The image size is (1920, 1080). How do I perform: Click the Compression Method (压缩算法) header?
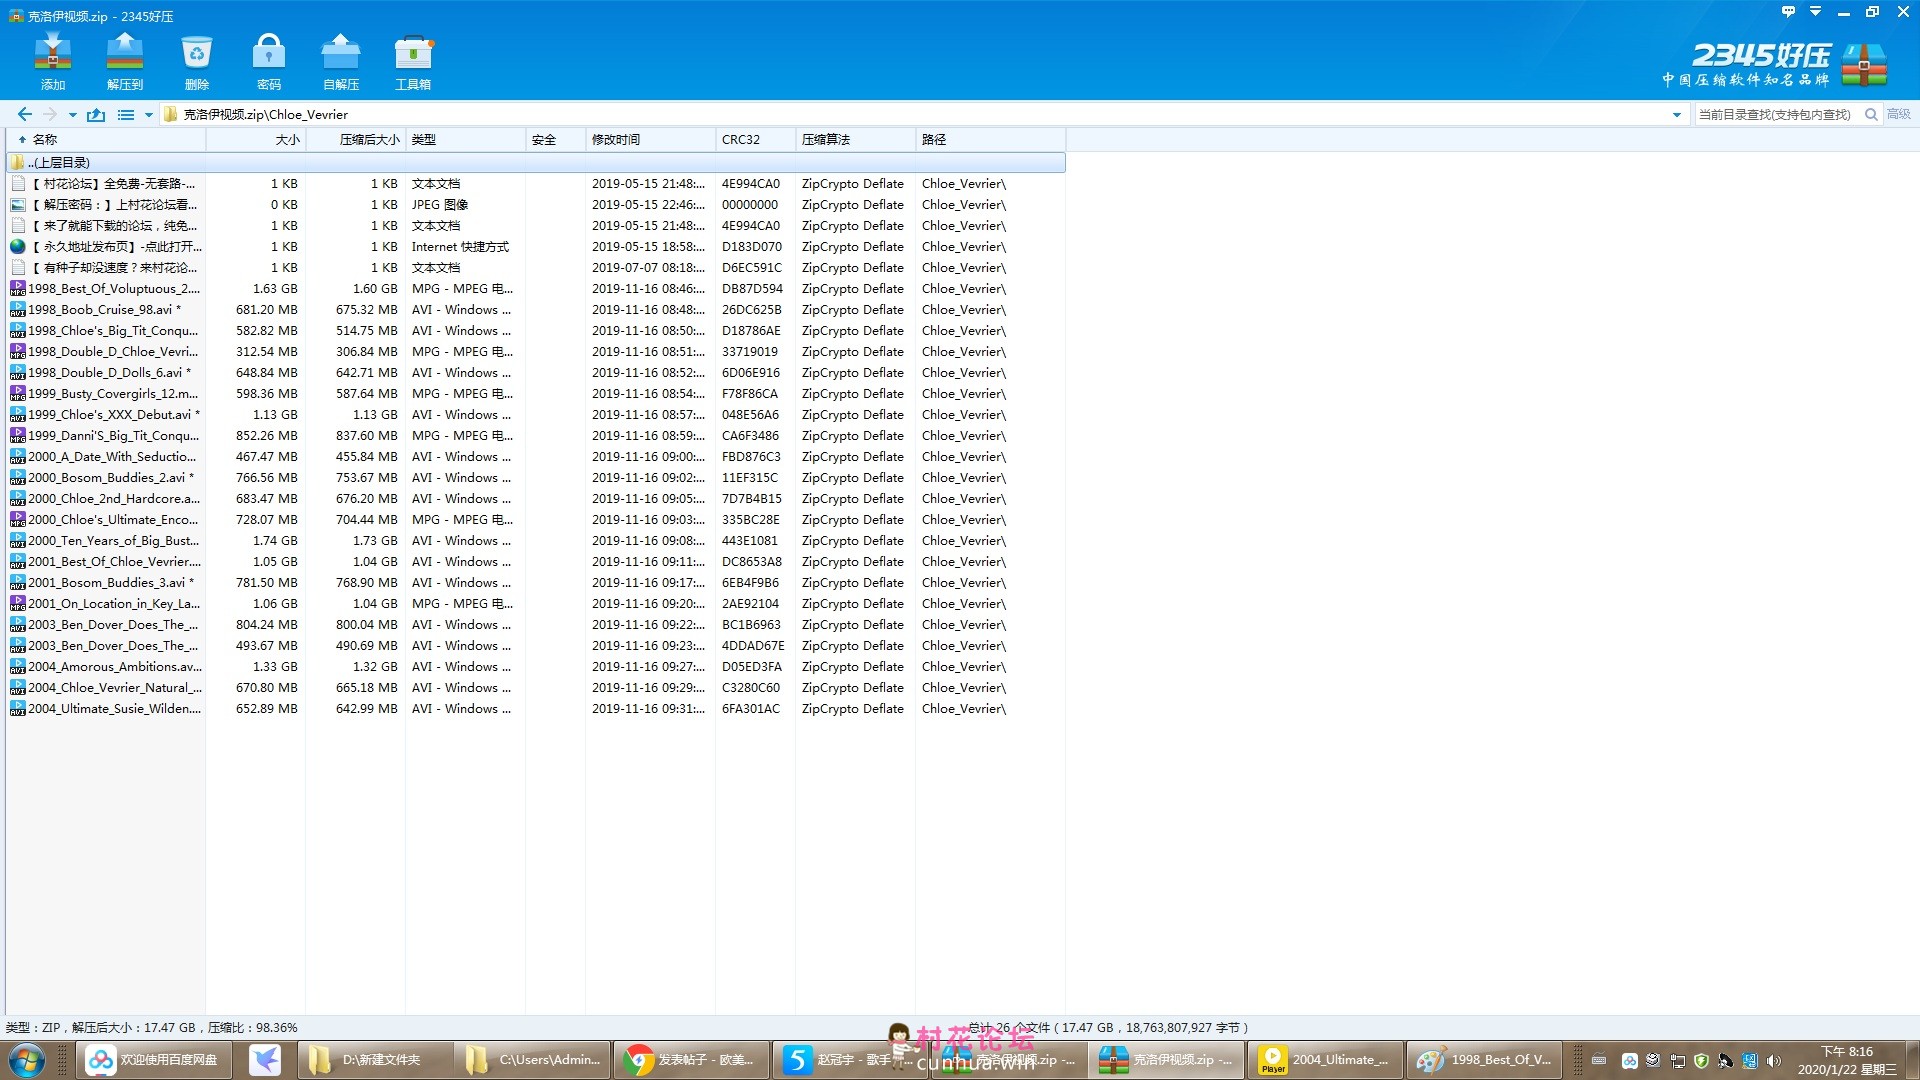coord(855,140)
